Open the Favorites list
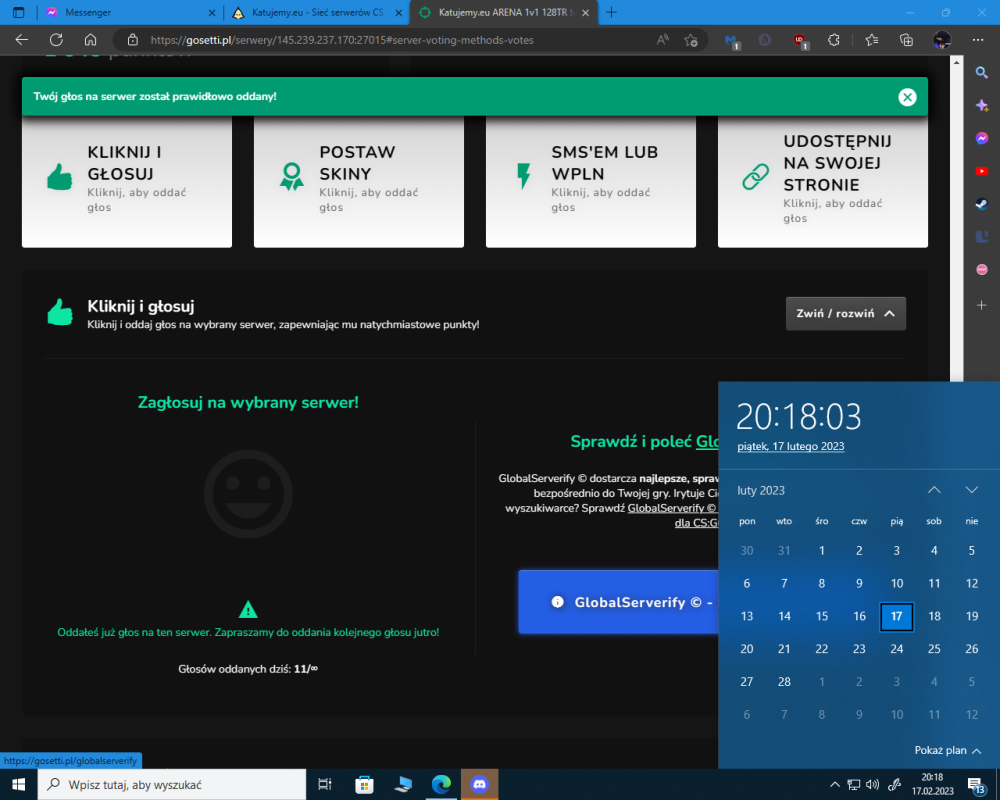The height and width of the screenshot is (800, 1000). (872, 40)
